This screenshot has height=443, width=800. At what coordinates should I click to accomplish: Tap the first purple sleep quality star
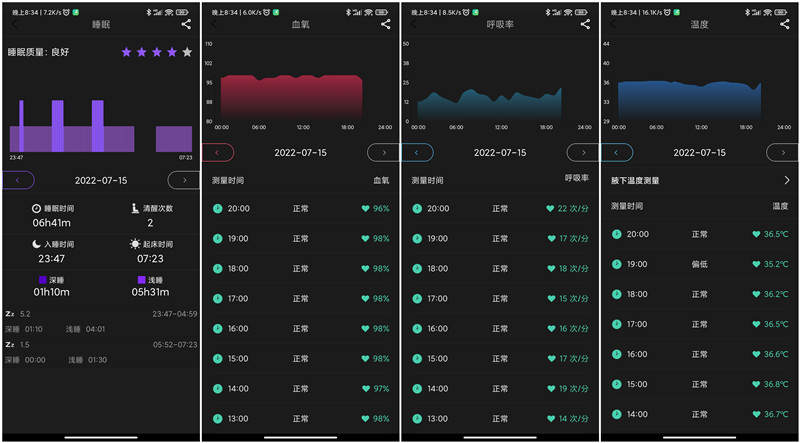[127, 52]
